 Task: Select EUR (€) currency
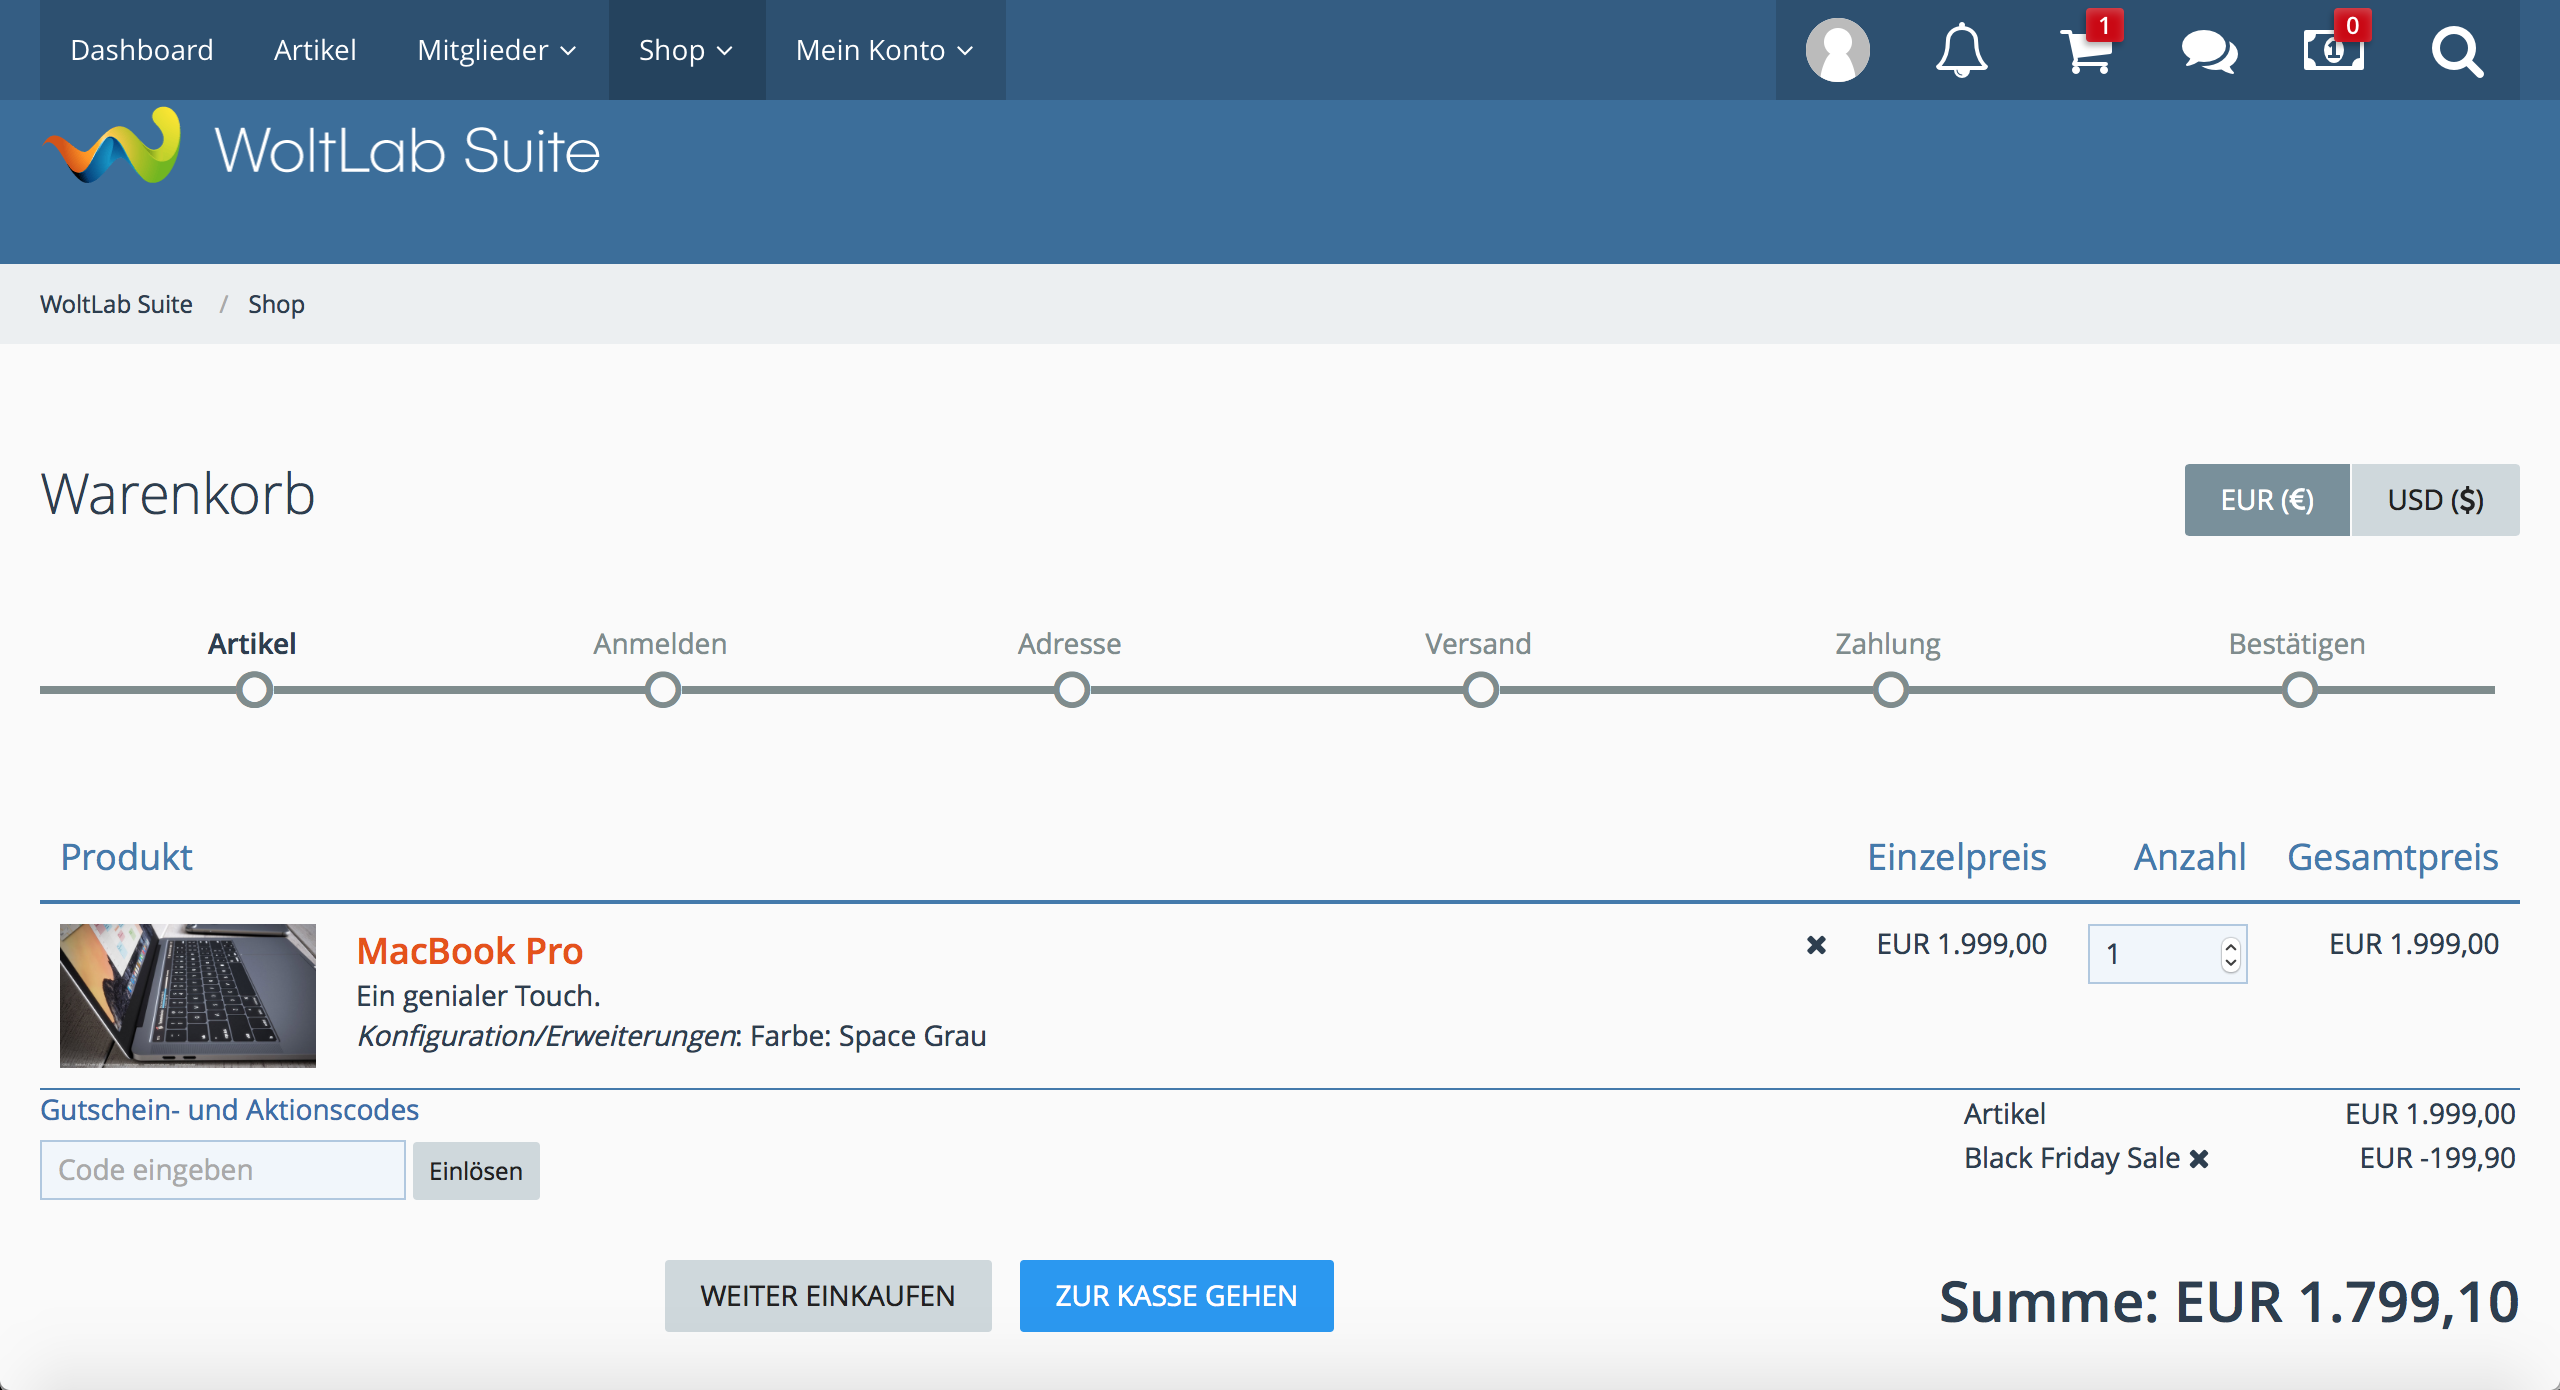[2266, 500]
